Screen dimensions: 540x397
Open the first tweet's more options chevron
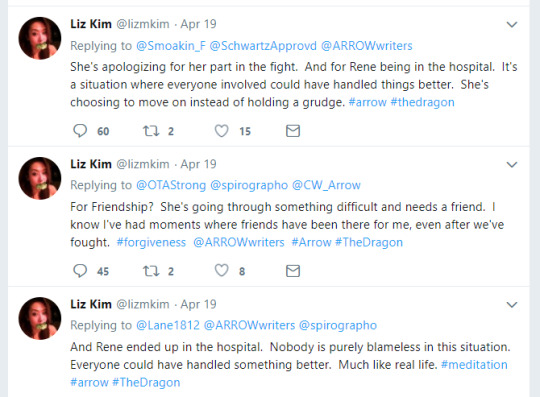coord(512,24)
